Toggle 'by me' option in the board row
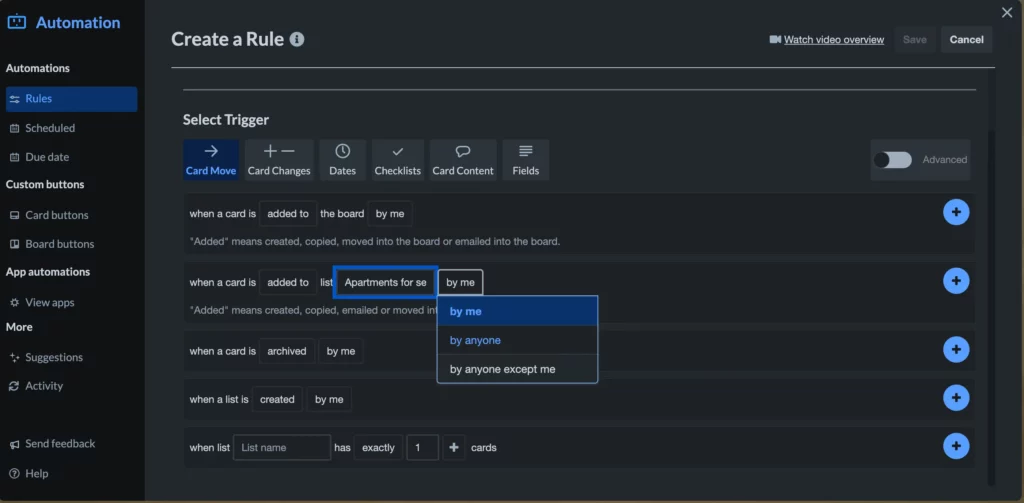 (390, 214)
